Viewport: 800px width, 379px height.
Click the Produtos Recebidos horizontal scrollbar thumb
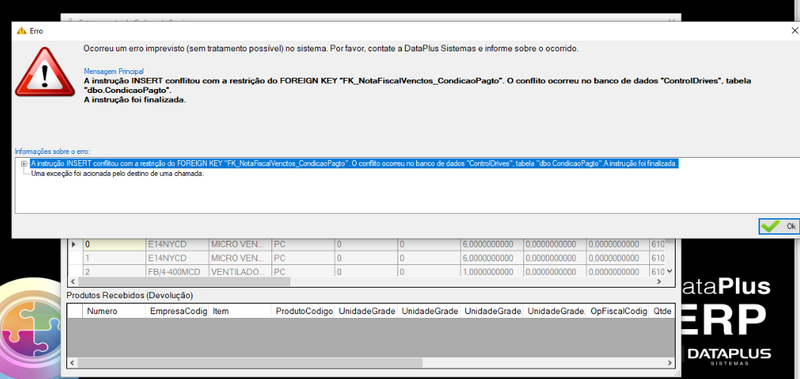[250, 363]
